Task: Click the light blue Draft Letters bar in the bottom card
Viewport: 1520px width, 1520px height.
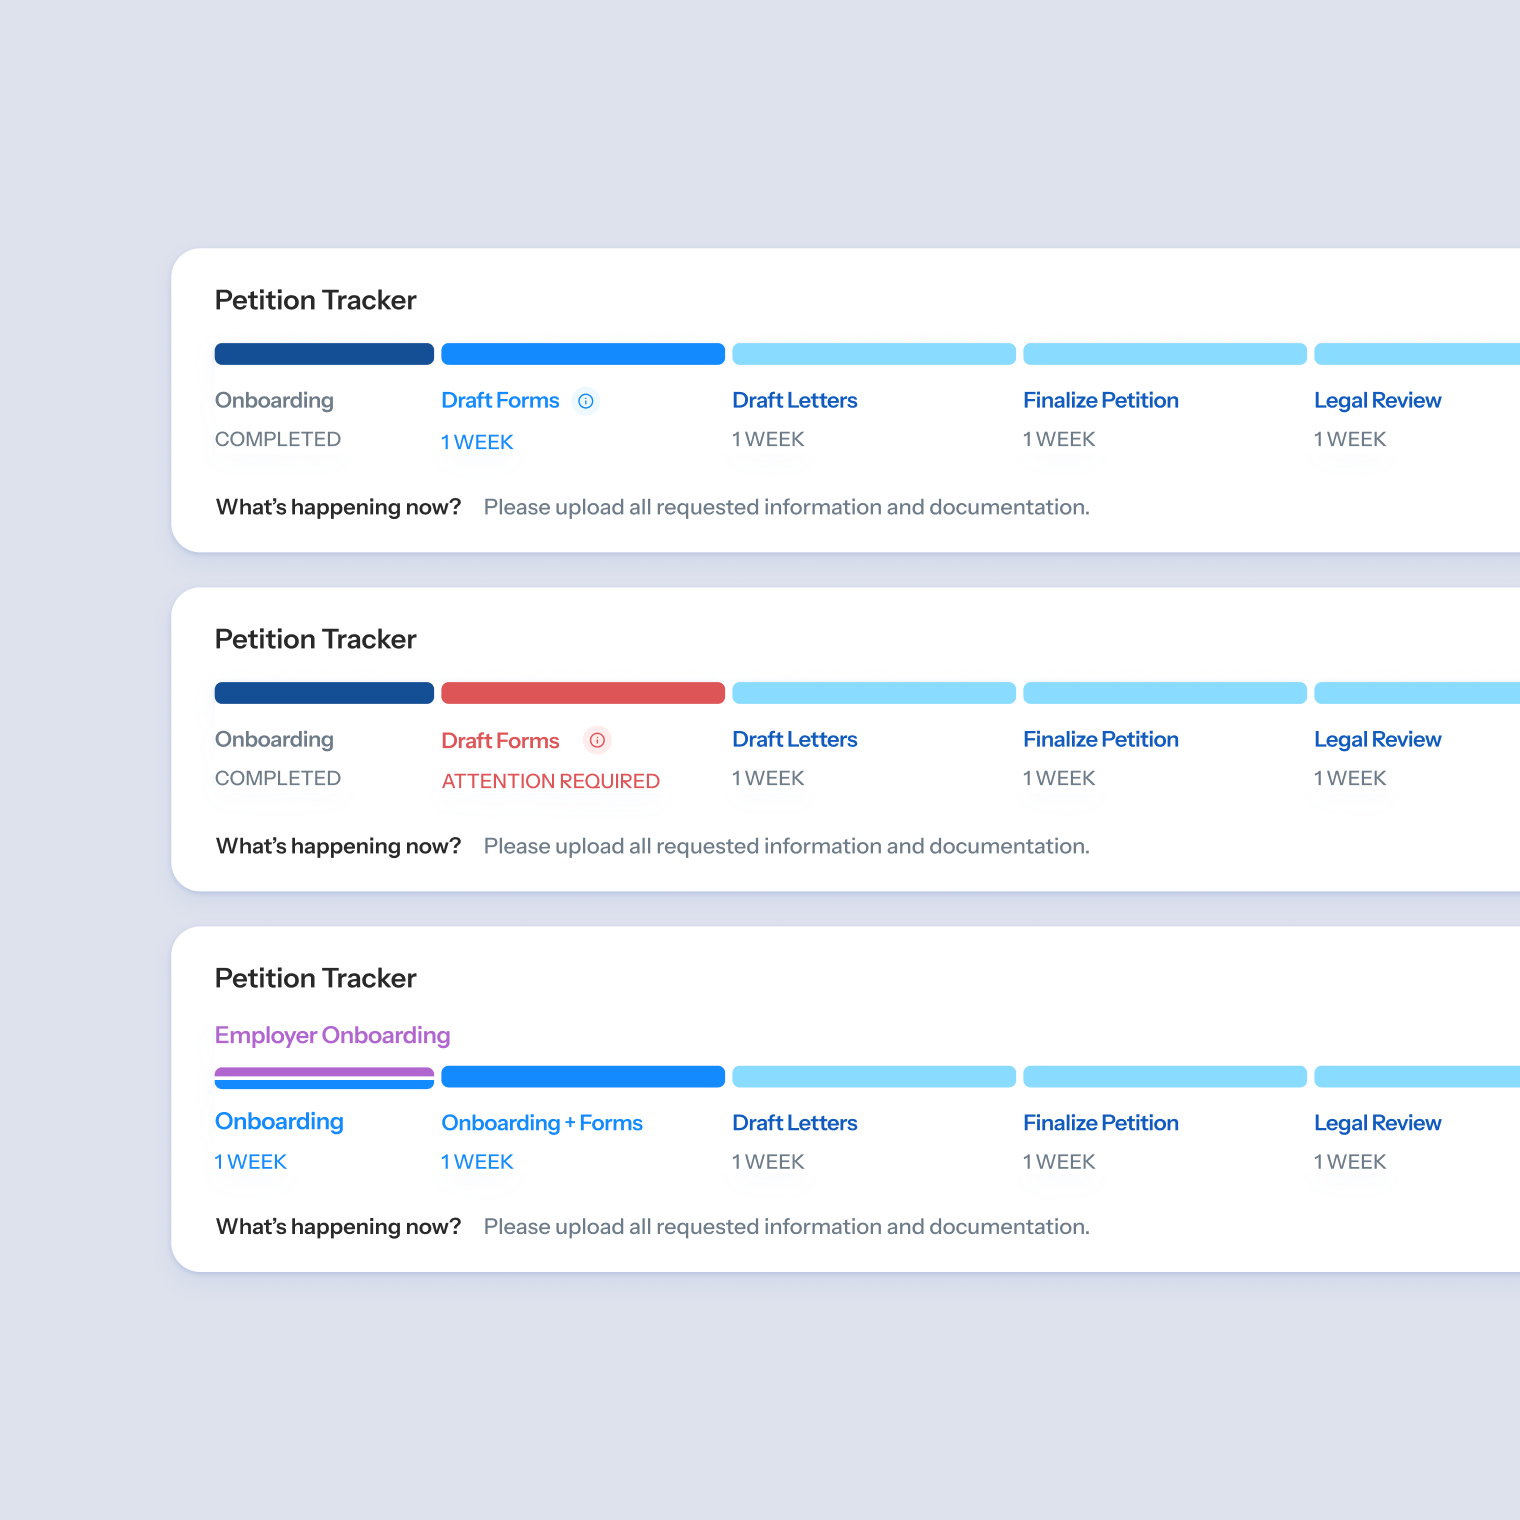Action: coord(873,1077)
